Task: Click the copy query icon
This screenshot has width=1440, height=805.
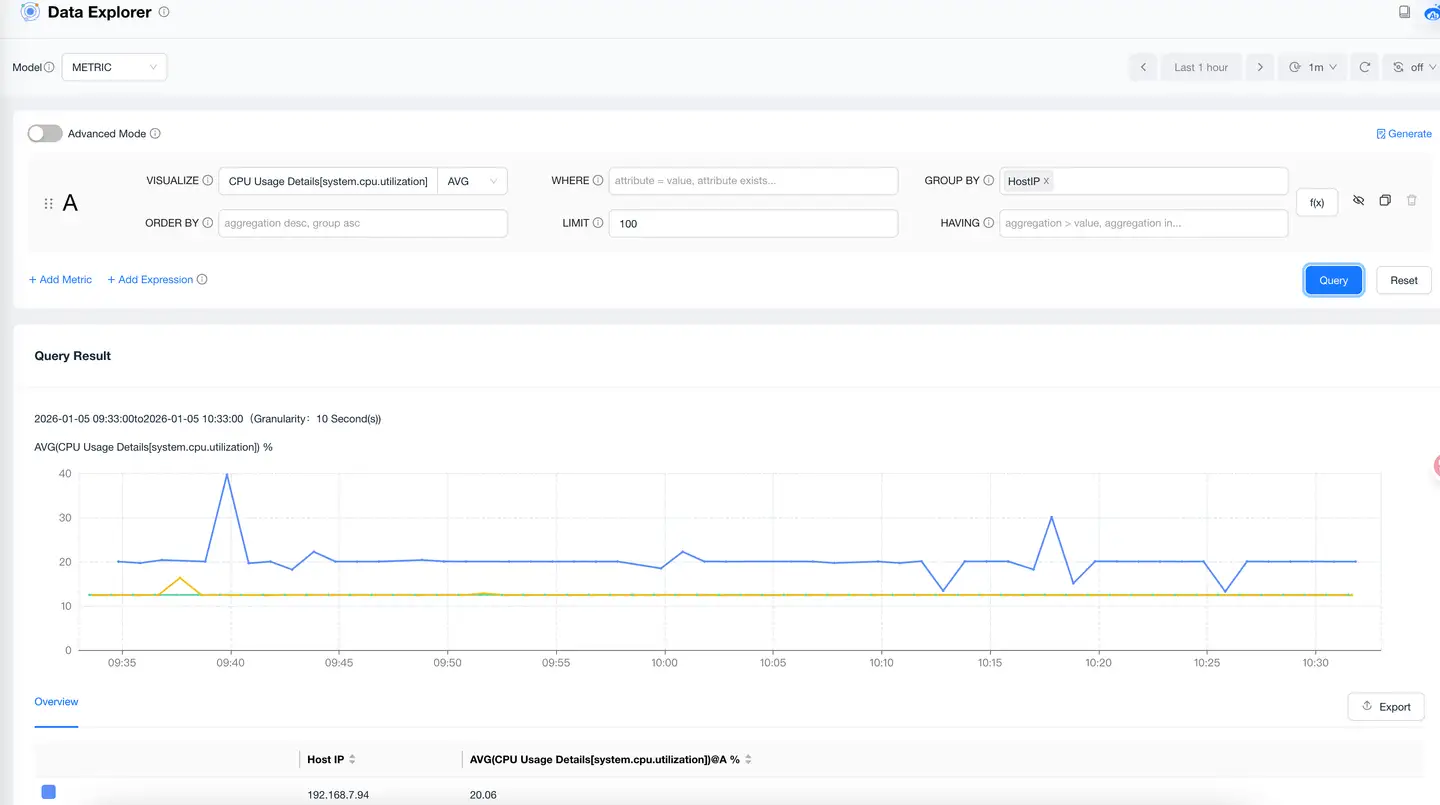Action: tap(1385, 201)
